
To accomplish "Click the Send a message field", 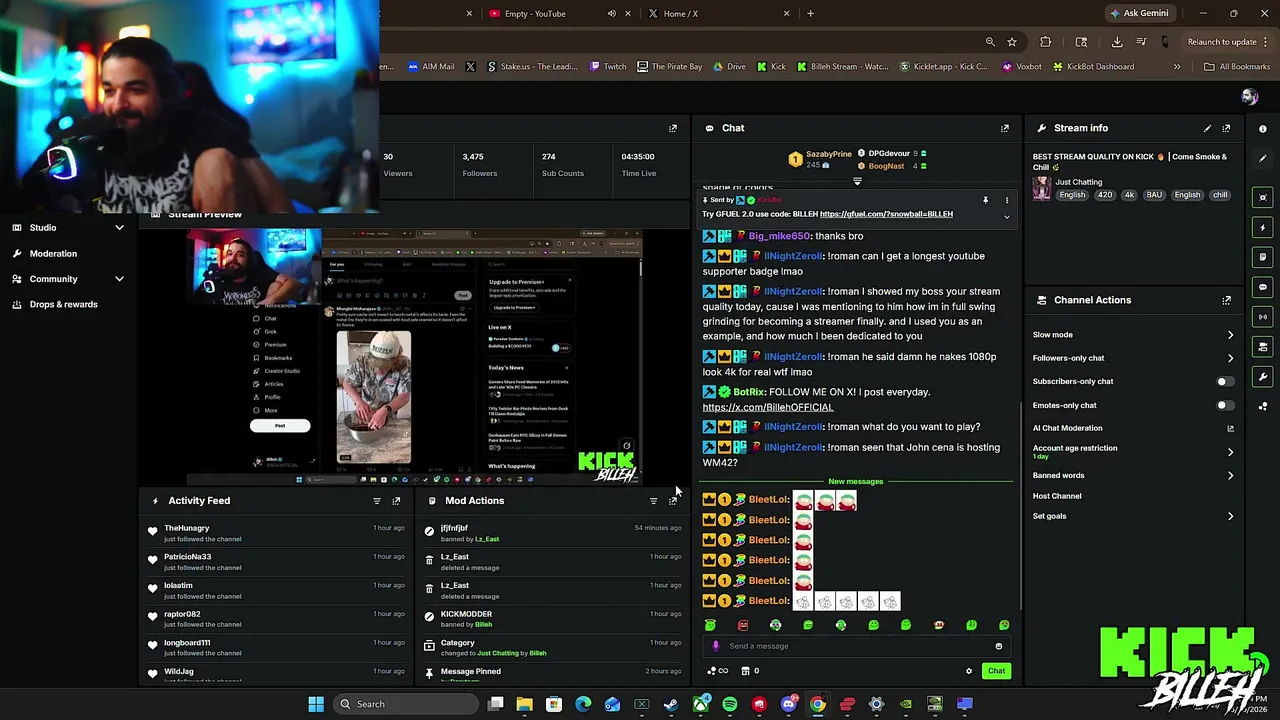I will (857, 646).
